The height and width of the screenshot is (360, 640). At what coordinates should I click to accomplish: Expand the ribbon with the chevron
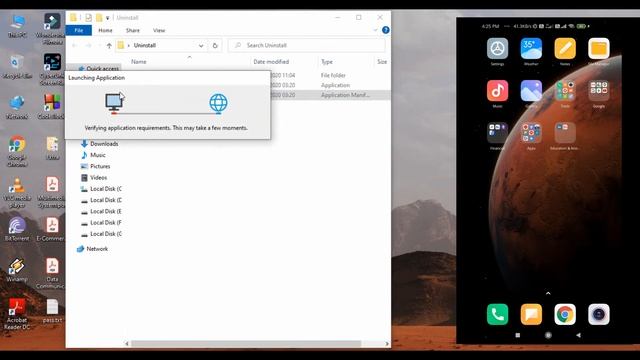click(375, 30)
